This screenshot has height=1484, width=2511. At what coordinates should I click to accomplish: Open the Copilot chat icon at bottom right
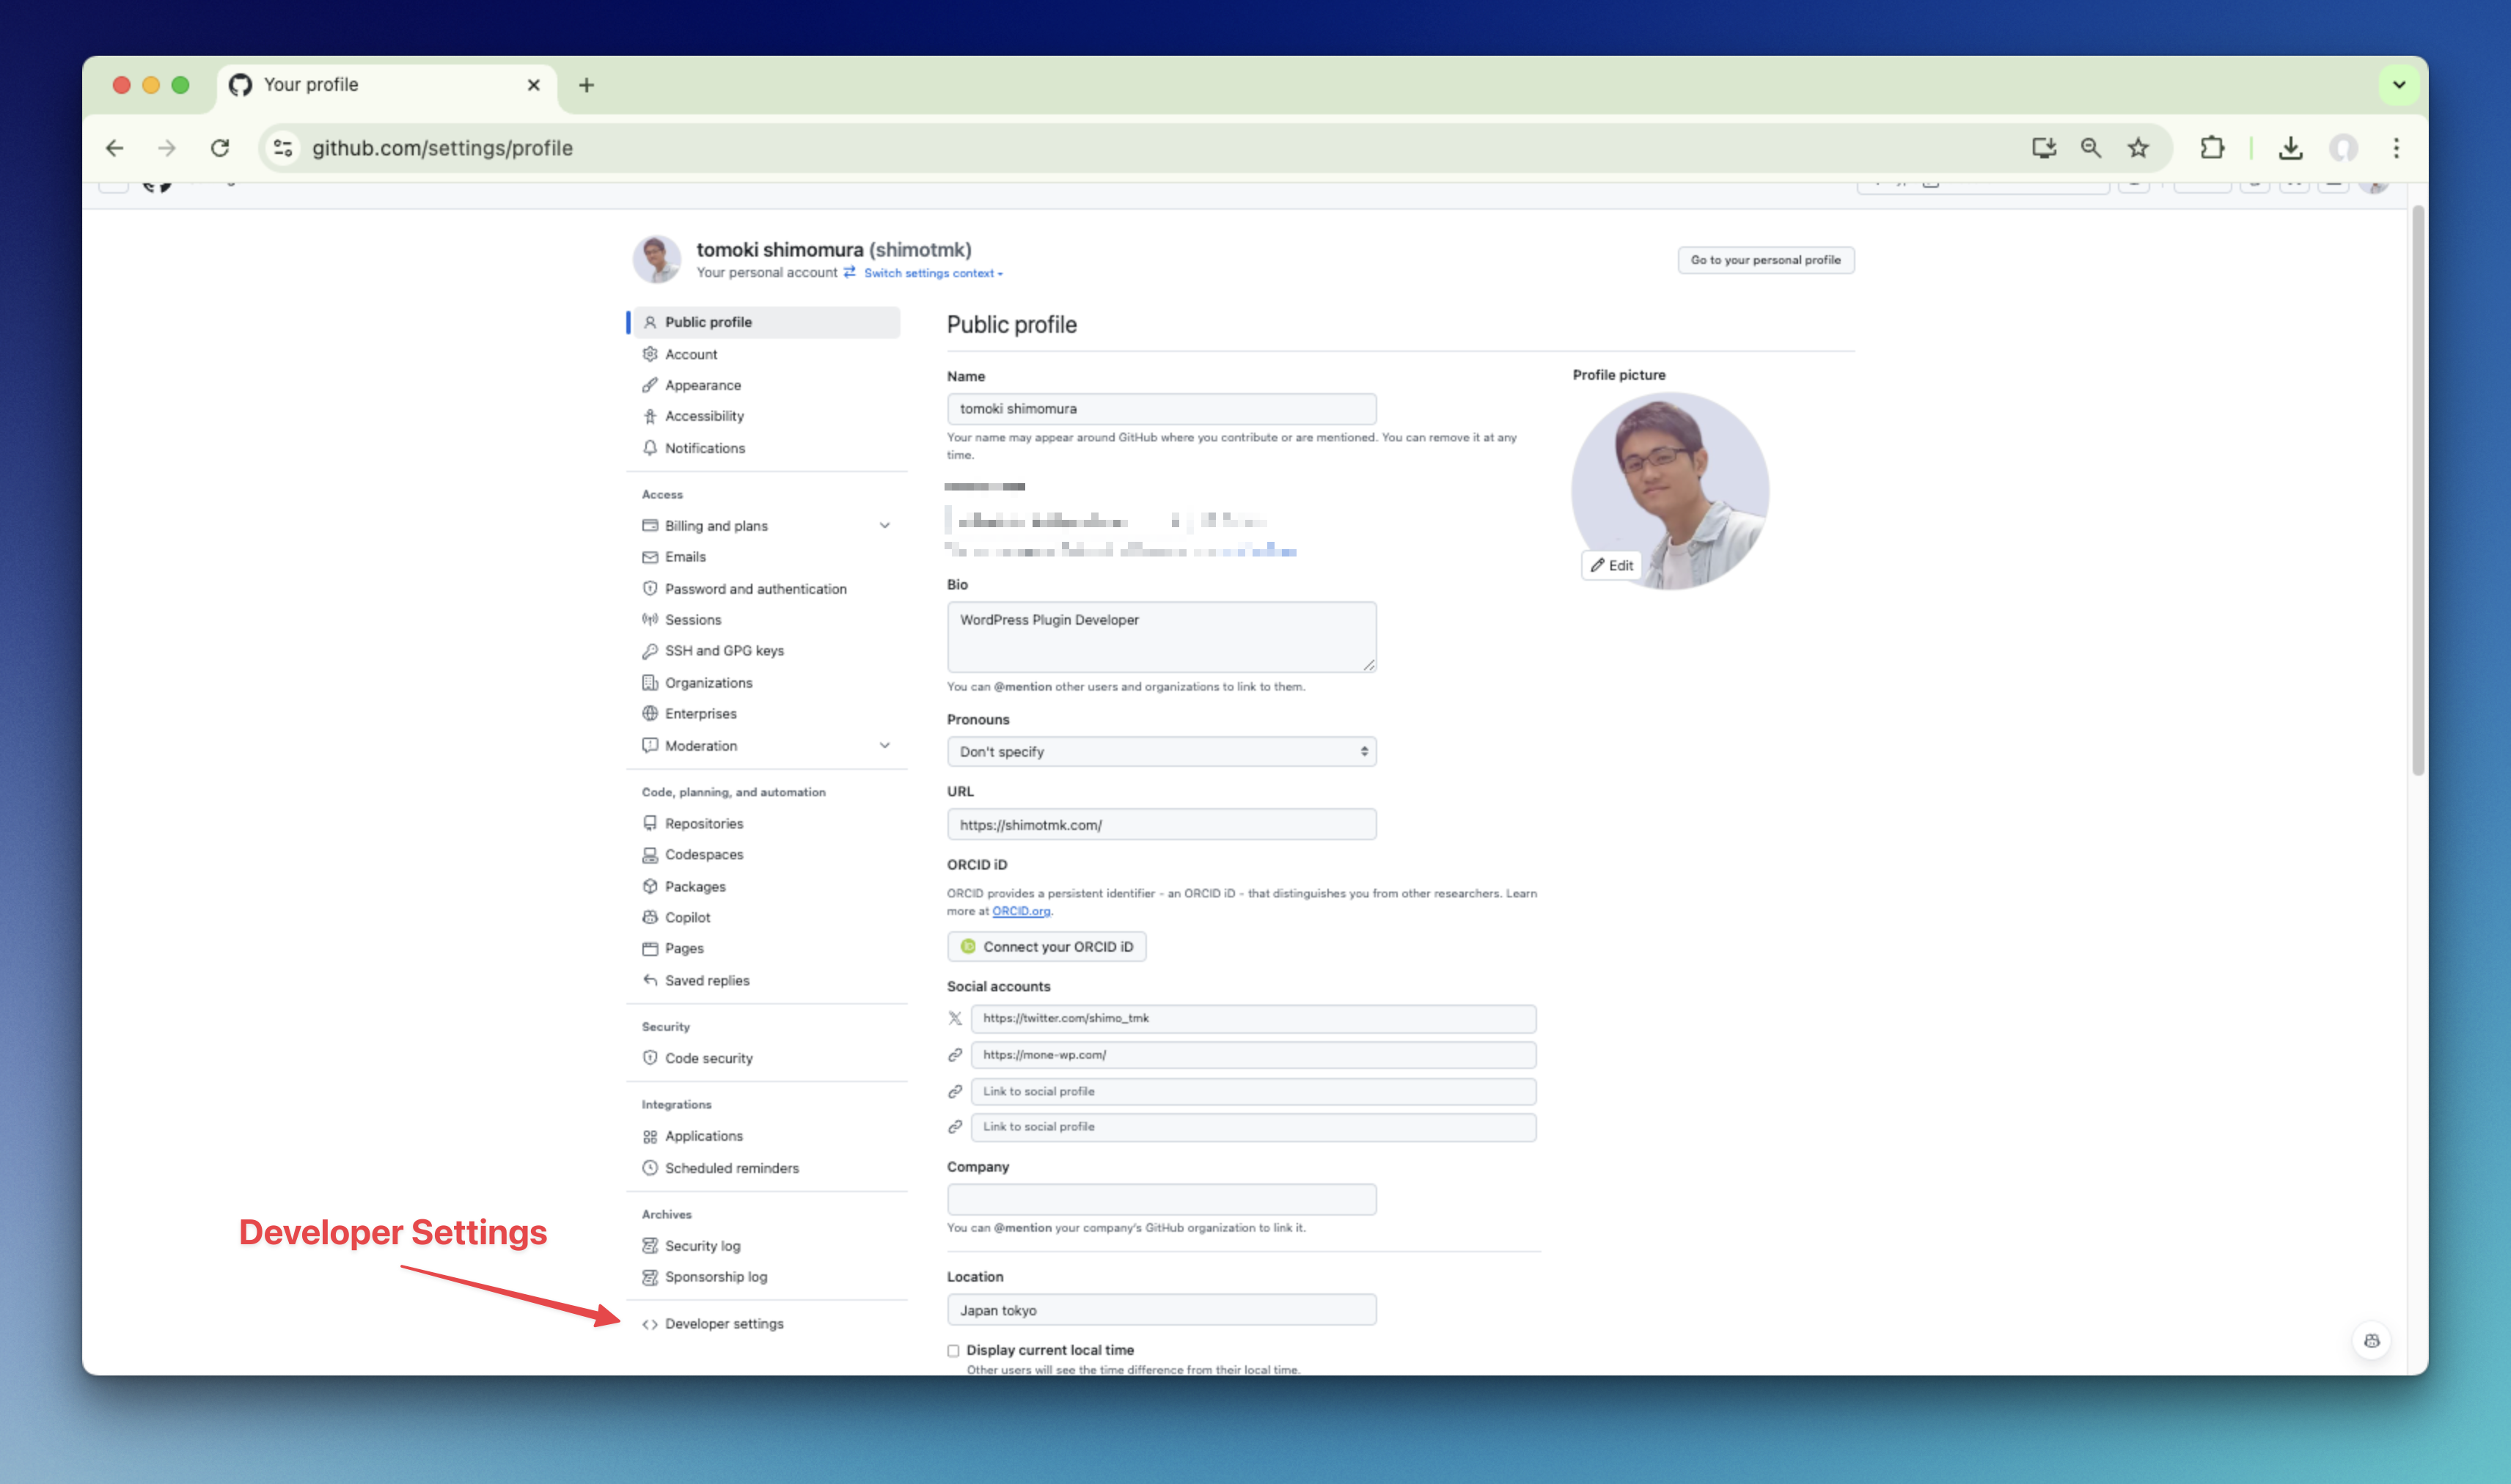(x=2371, y=1341)
